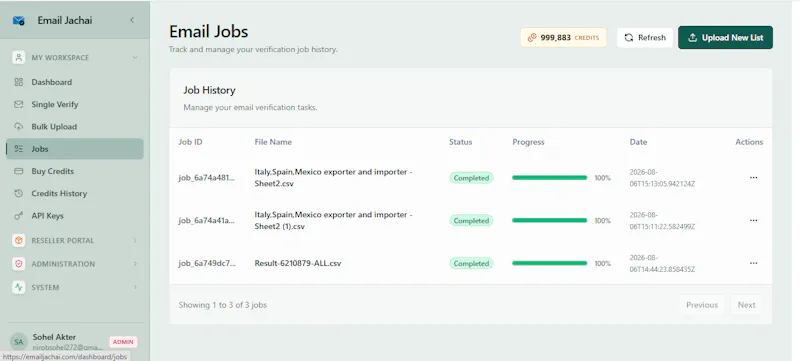Click the System activity pulse icon

[x=19, y=287]
